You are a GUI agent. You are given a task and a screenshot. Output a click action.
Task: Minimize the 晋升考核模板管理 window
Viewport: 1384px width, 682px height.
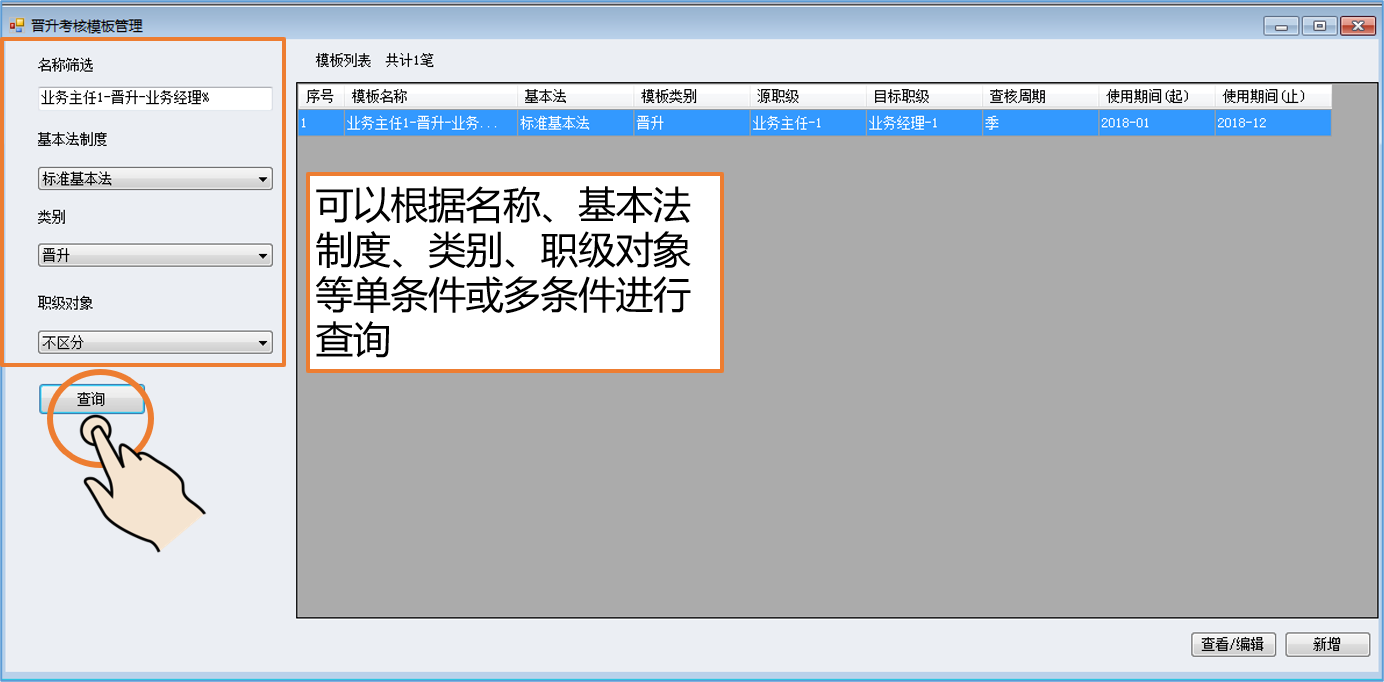tap(1281, 26)
